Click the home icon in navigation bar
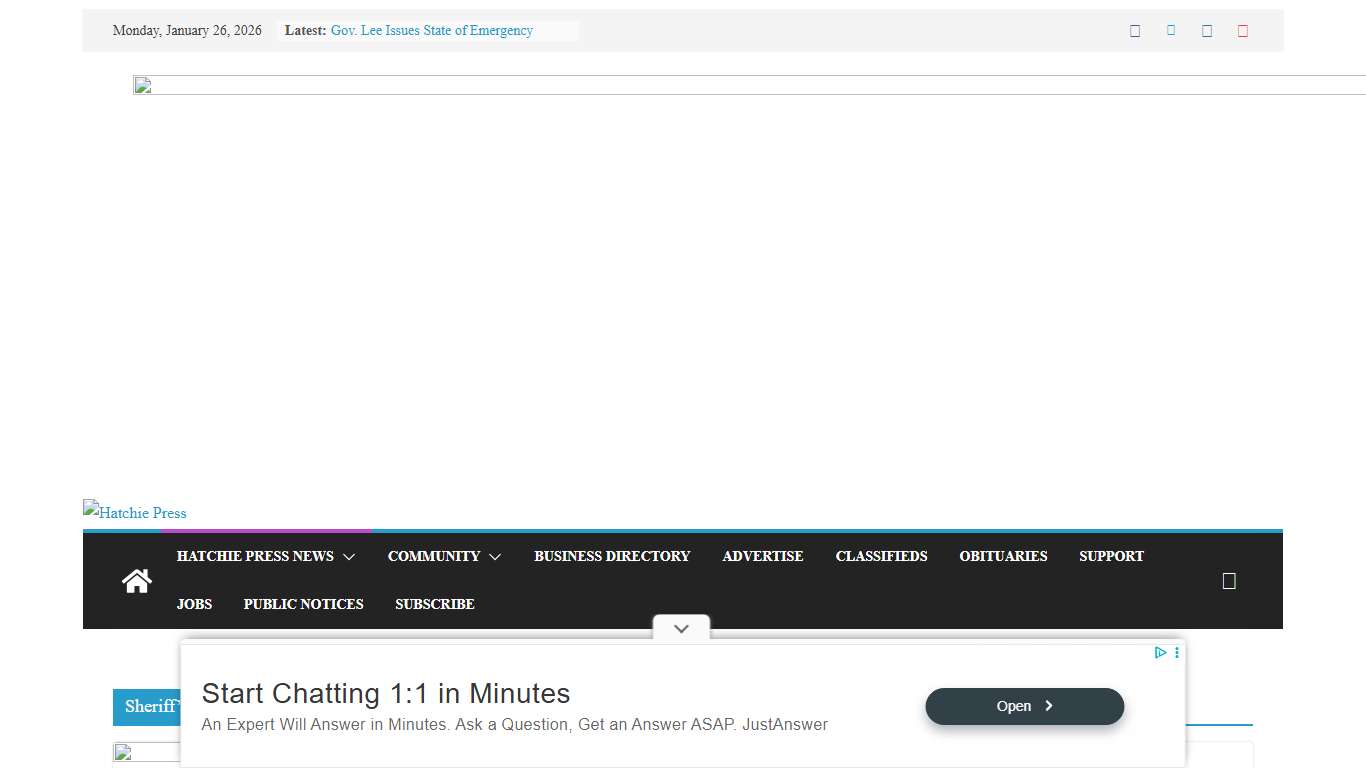 tap(137, 581)
